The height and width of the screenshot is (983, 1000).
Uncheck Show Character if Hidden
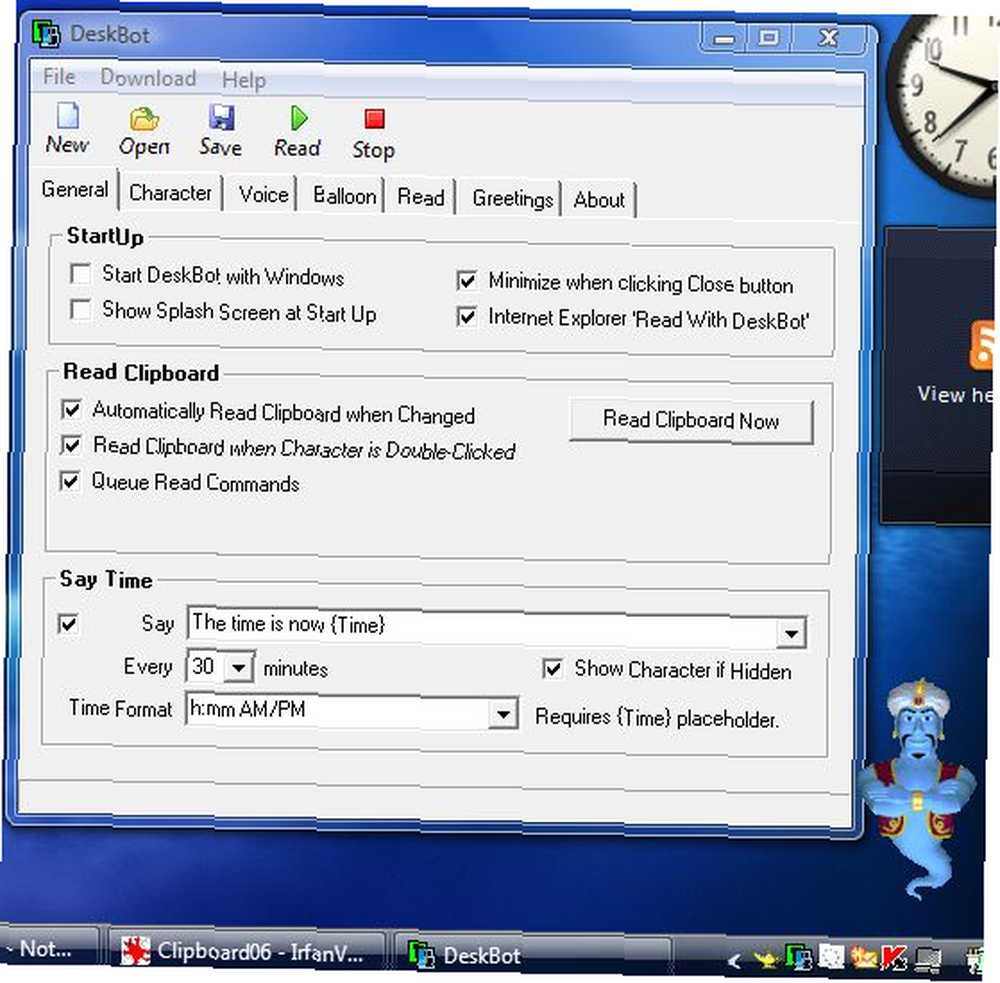coord(552,669)
